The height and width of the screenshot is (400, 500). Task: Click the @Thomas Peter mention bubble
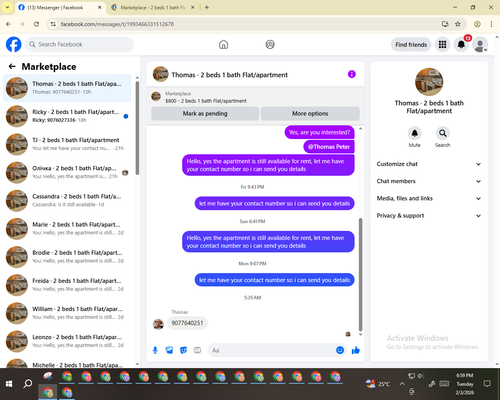(x=329, y=147)
